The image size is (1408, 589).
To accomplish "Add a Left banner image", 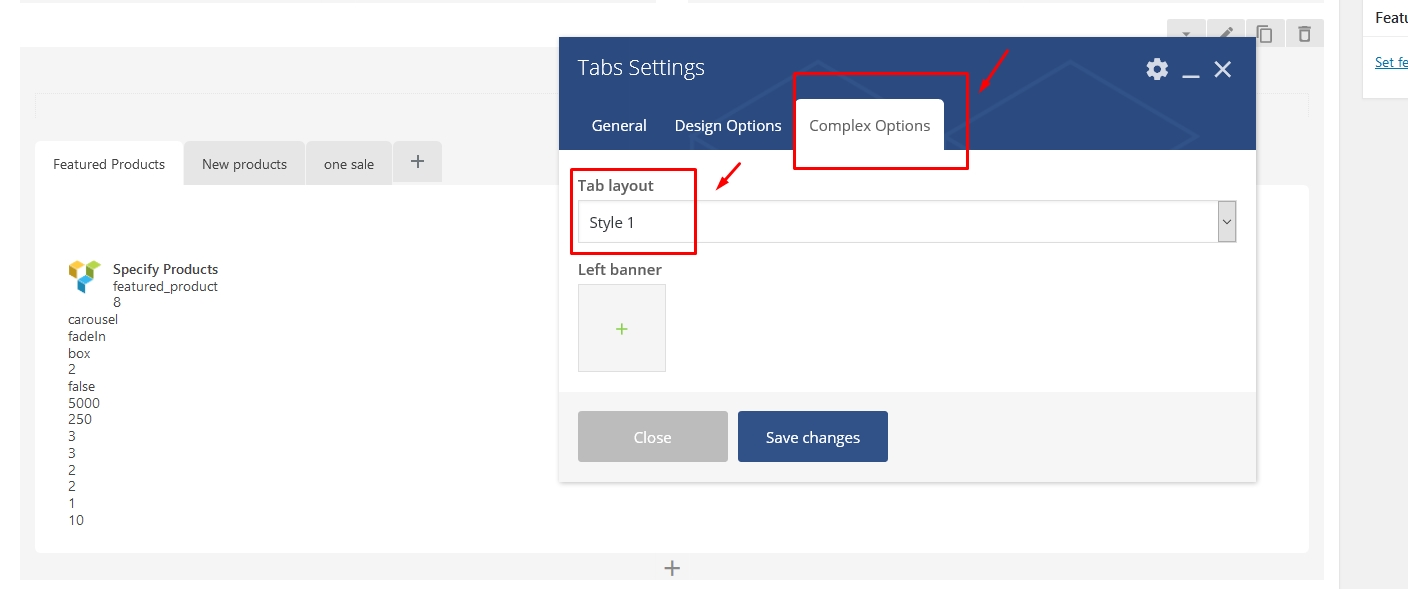I will (x=621, y=328).
